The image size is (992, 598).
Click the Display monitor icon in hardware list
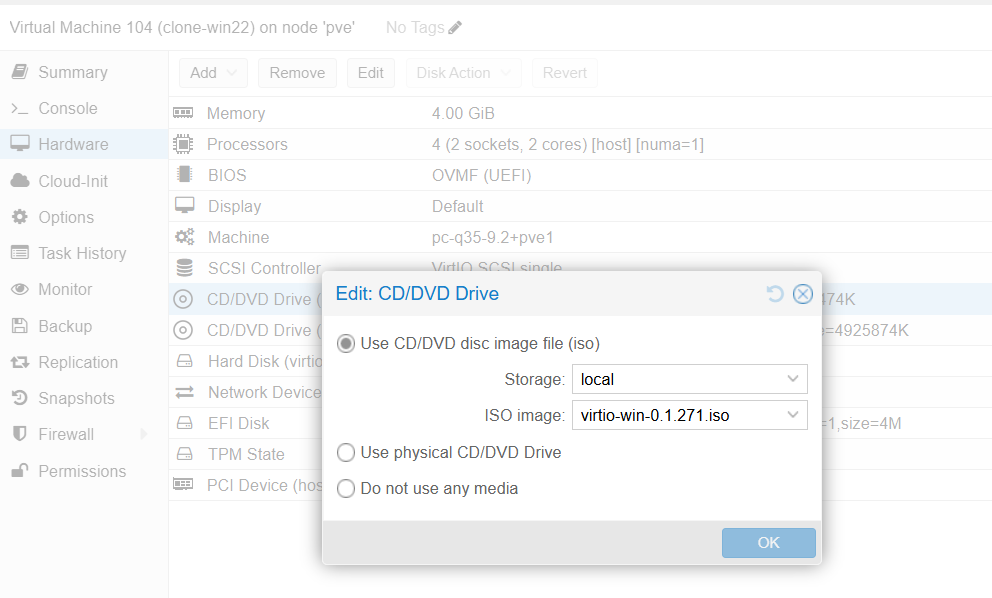coord(184,206)
